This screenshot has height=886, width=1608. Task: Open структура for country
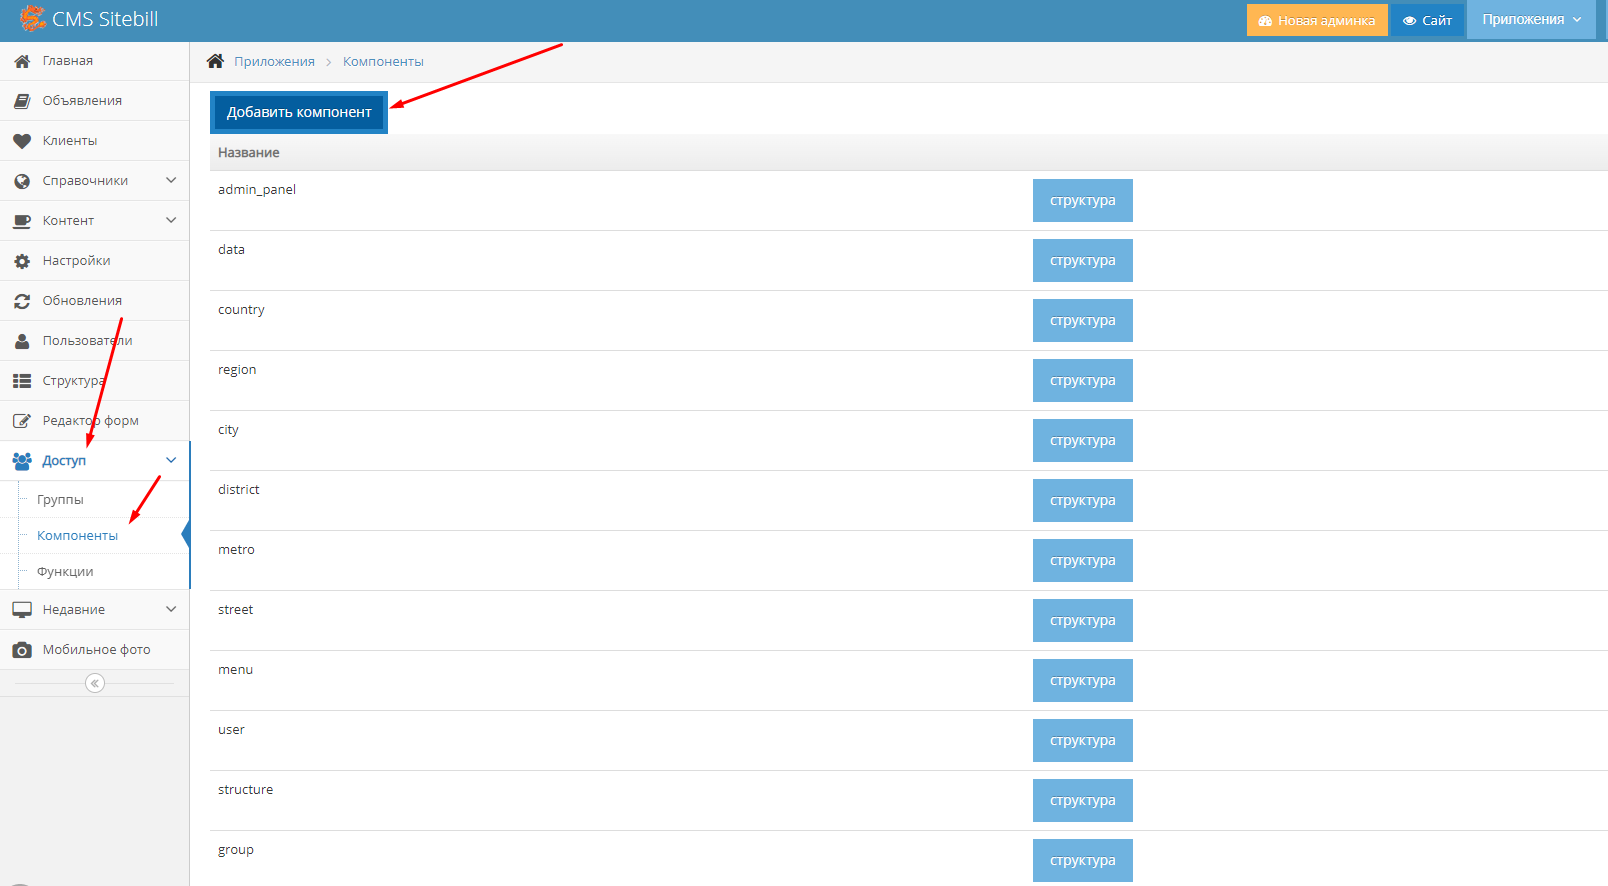pyautogui.click(x=1083, y=321)
